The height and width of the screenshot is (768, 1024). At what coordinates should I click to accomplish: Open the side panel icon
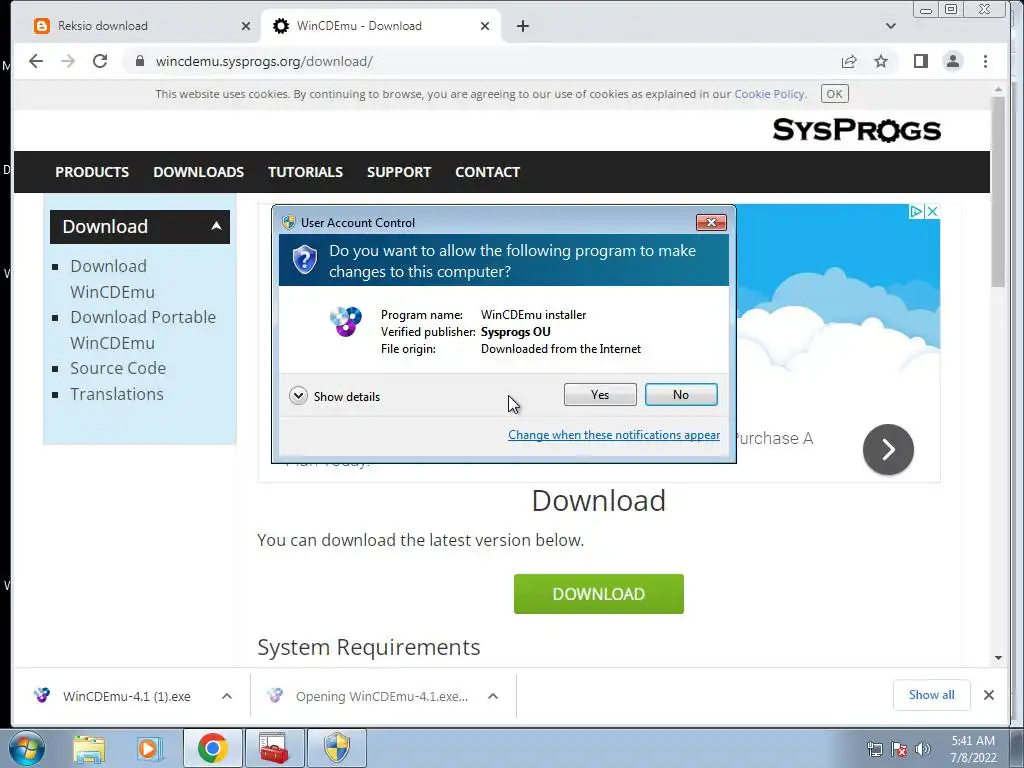[921, 61]
